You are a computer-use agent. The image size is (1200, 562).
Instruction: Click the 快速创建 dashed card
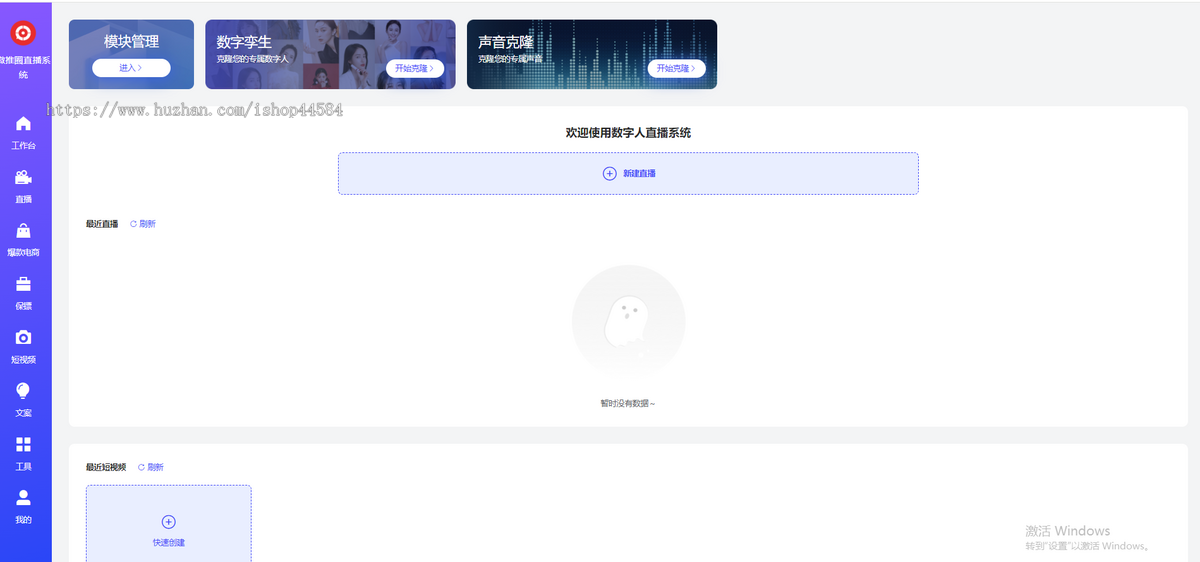(168, 524)
